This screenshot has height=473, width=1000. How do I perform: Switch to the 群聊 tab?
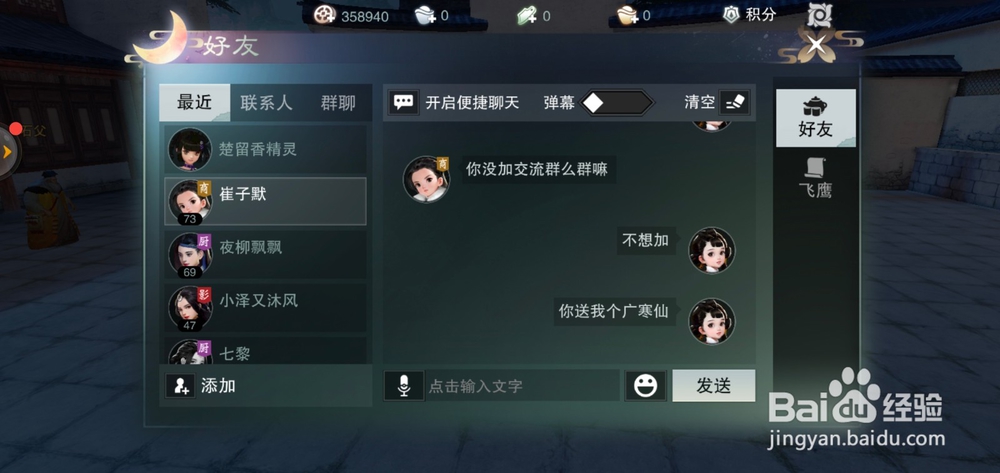(x=338, y=103)
